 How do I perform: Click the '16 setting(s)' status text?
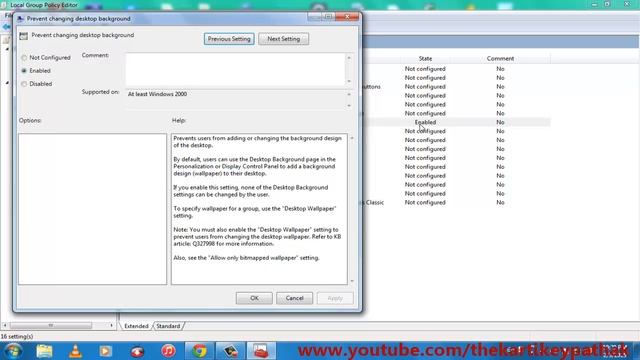tap(17, 336)
